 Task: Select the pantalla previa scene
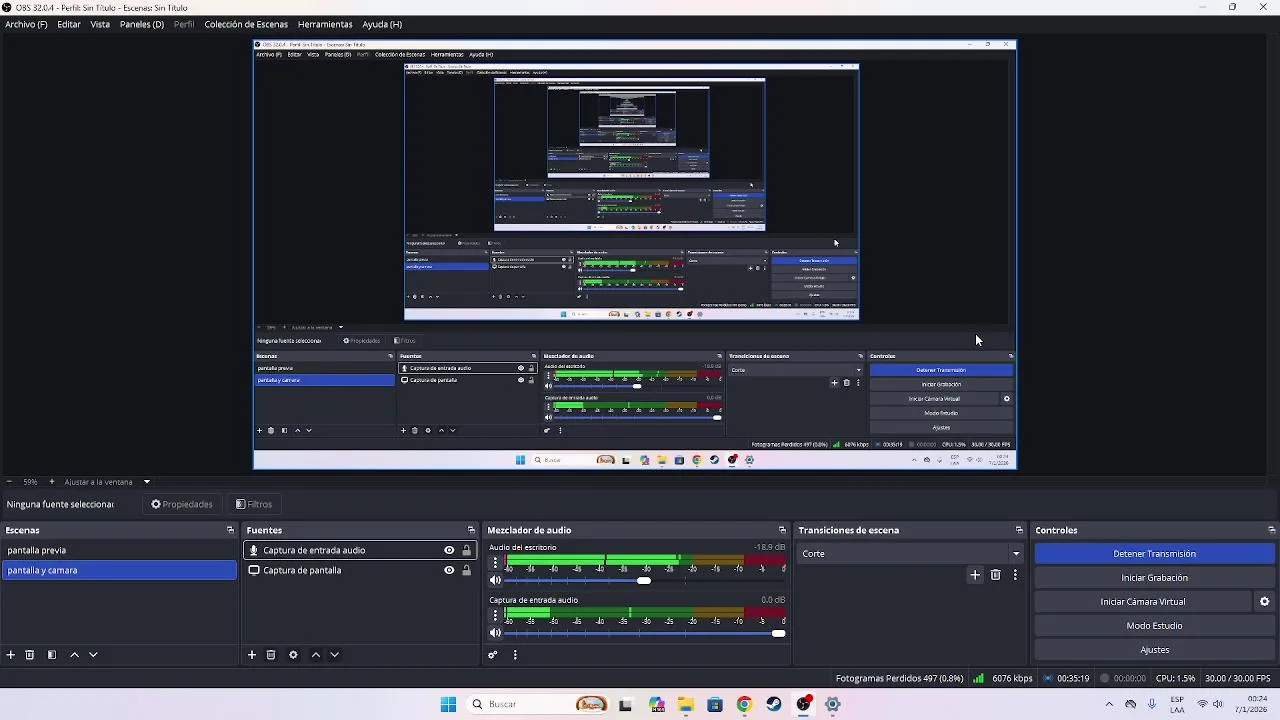click(x=119, y=550)
